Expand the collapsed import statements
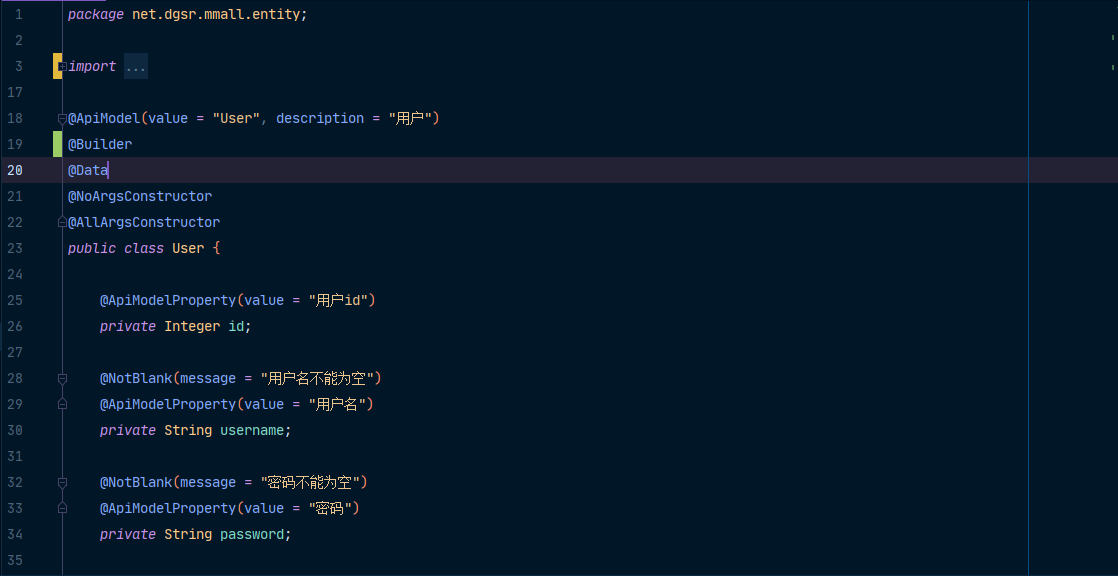The height and width of the screenshot is (576, 1118). [x=63, y=67]
